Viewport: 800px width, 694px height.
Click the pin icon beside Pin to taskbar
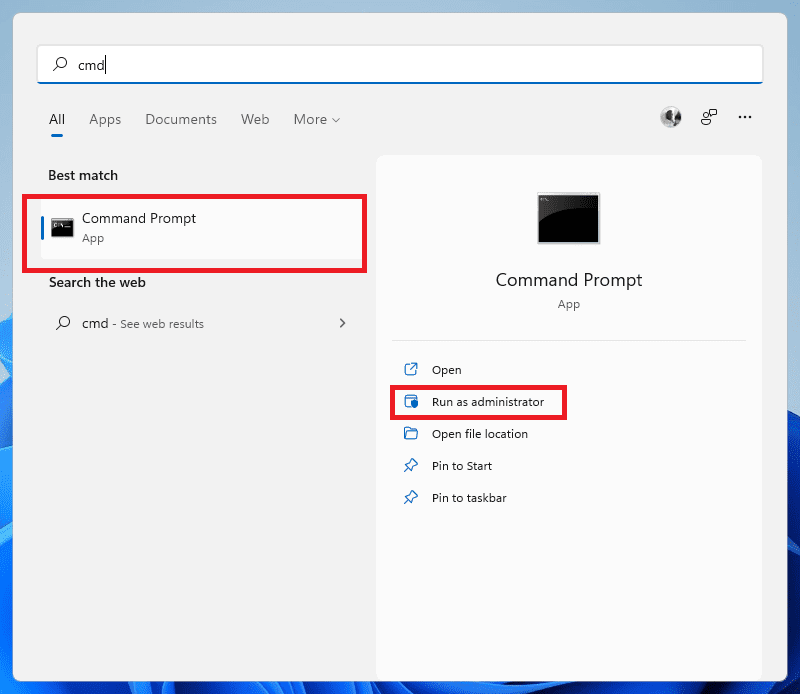point(411,498)
